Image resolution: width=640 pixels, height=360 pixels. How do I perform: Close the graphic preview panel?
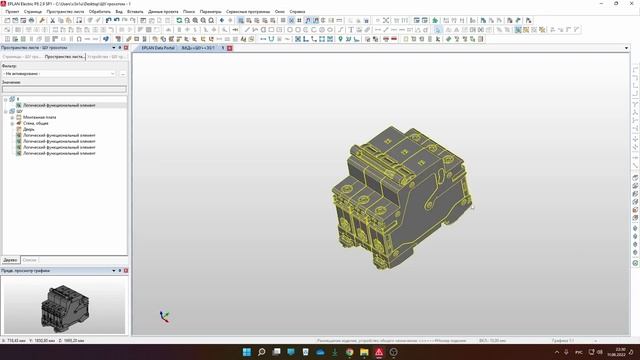(x=126, y=271)
